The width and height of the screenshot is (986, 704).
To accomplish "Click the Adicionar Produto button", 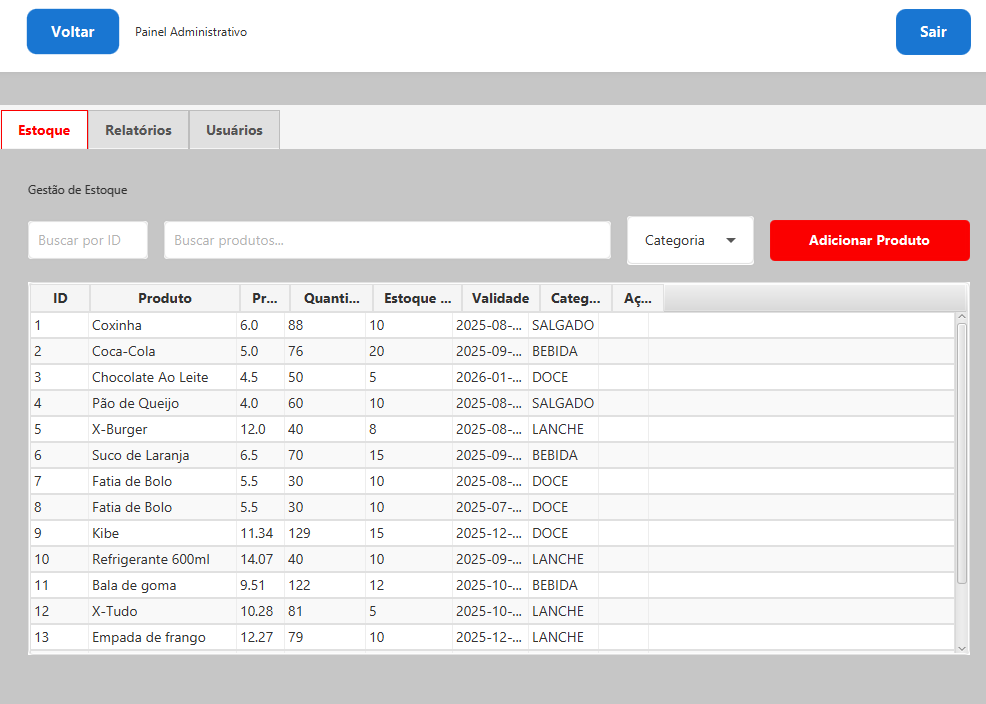I will click(869, 240).
